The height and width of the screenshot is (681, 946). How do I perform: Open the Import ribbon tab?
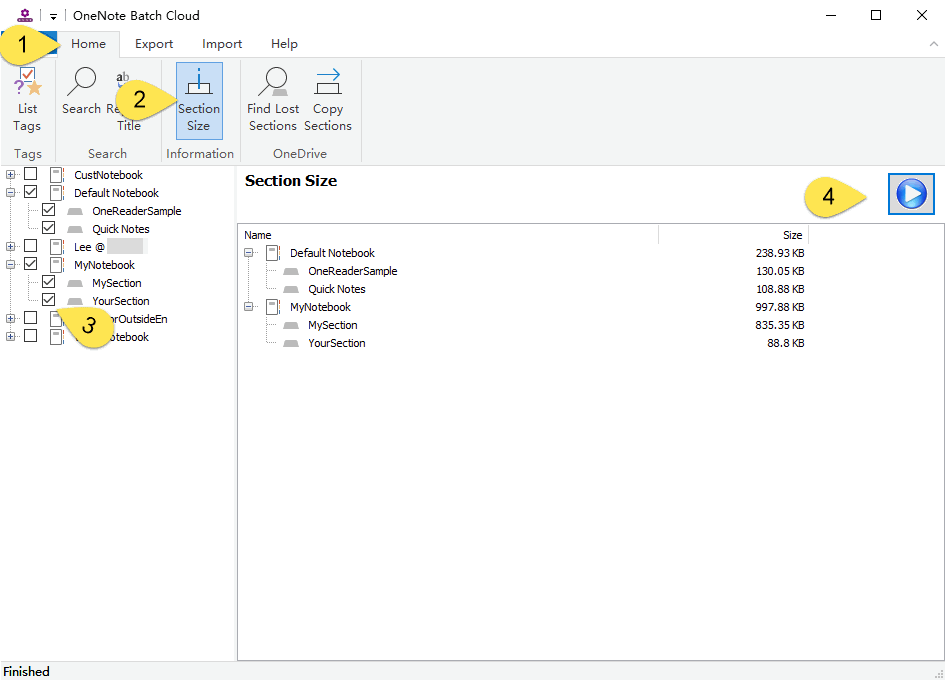pos(222,44)
